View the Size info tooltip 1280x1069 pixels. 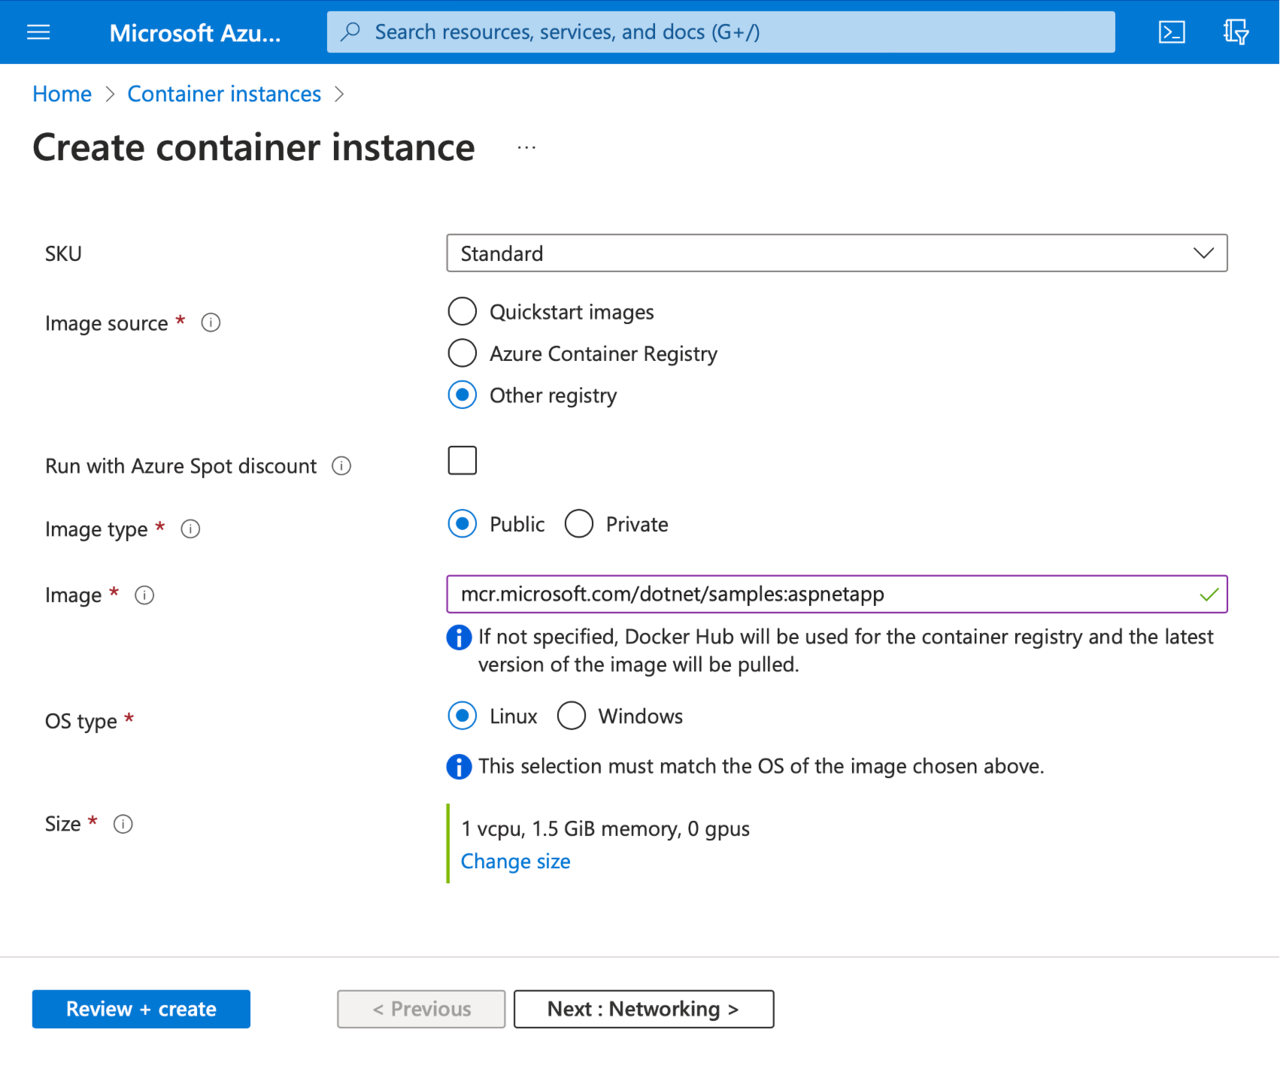tap(123, 823)
